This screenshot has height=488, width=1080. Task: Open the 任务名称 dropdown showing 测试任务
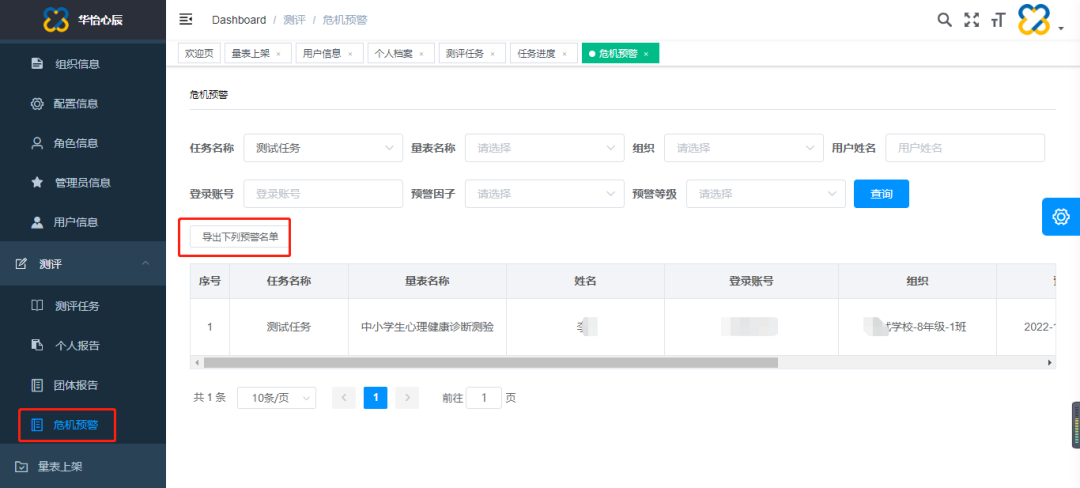323,147
